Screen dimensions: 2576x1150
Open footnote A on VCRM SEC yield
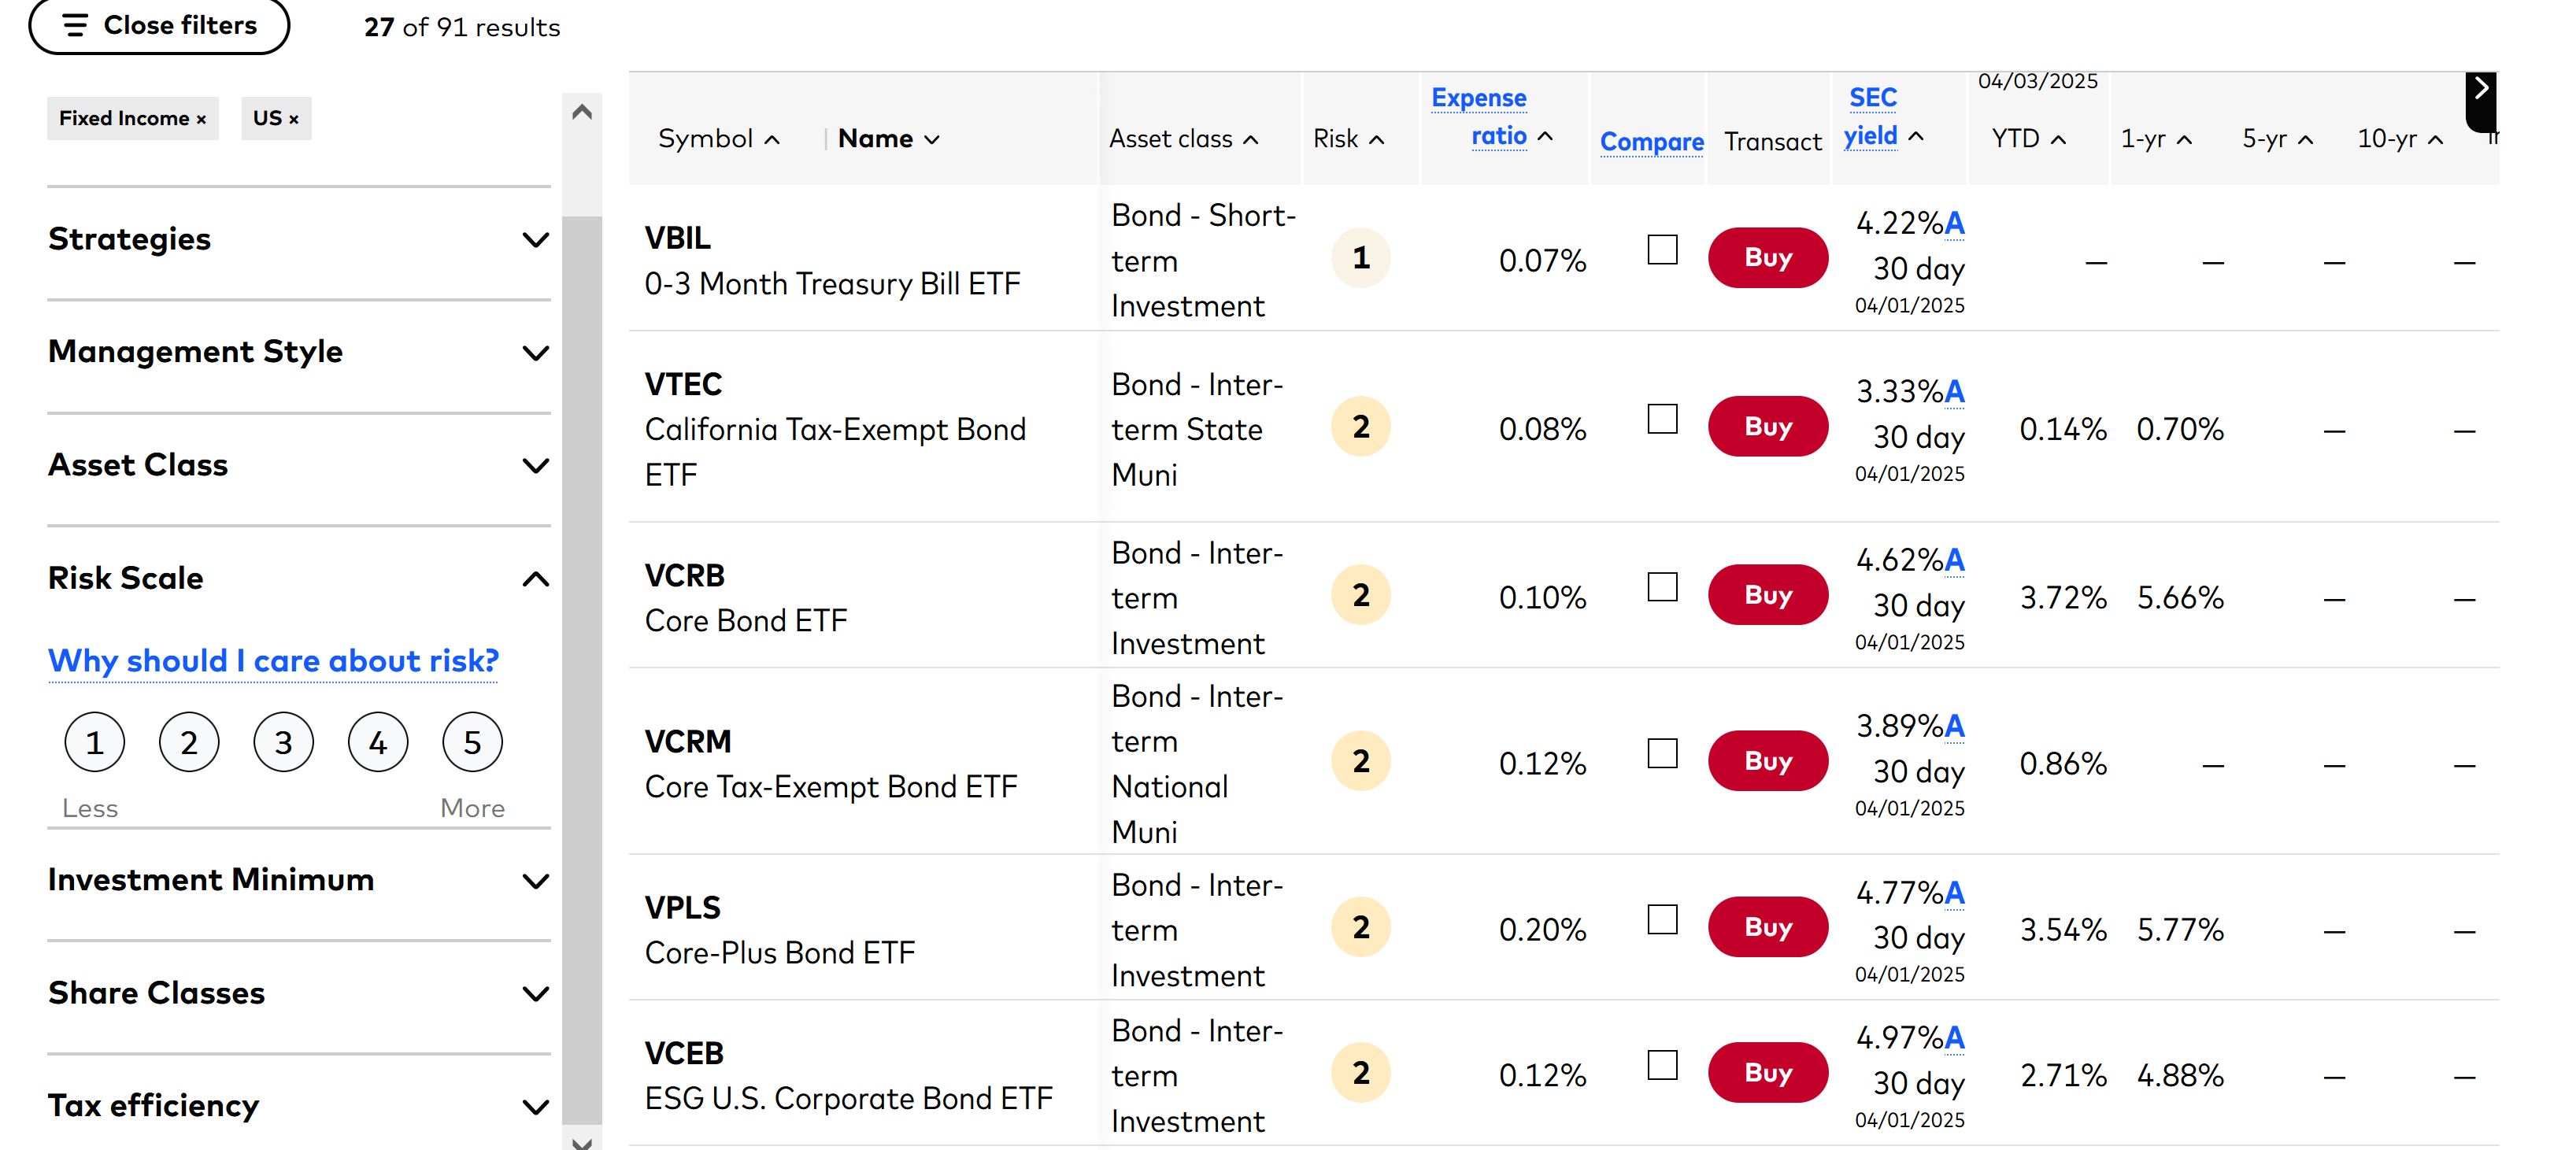point(1955,726)
